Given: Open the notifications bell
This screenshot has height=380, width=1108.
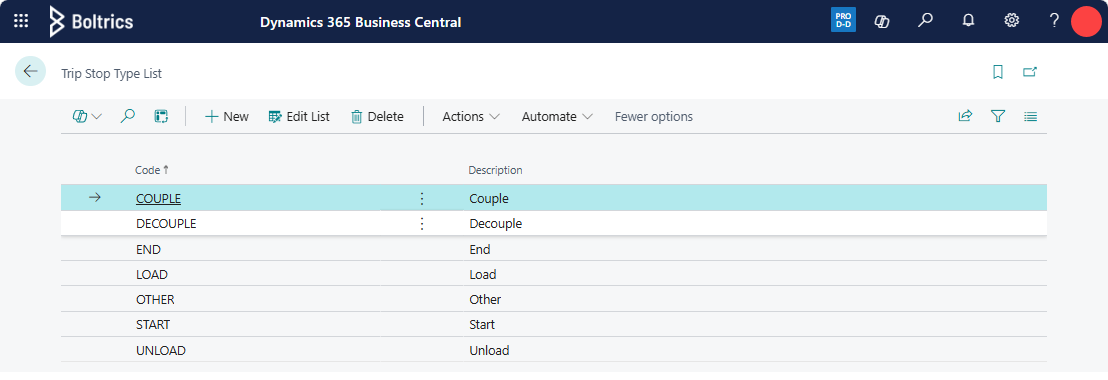Looking at the screenshot, I should tap(969, 20).
